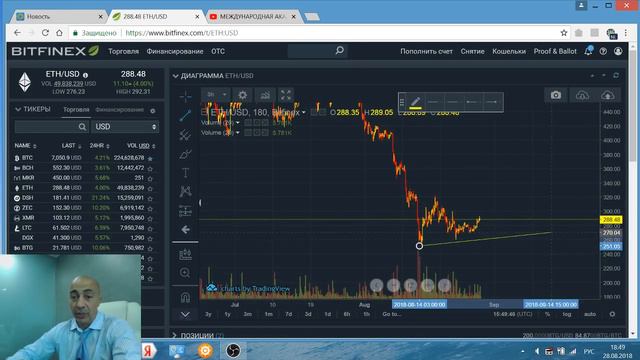The height and width of the screenshot is (360, 640).
Task: Select the pattern drawing tool
Action: click(185, 191)
